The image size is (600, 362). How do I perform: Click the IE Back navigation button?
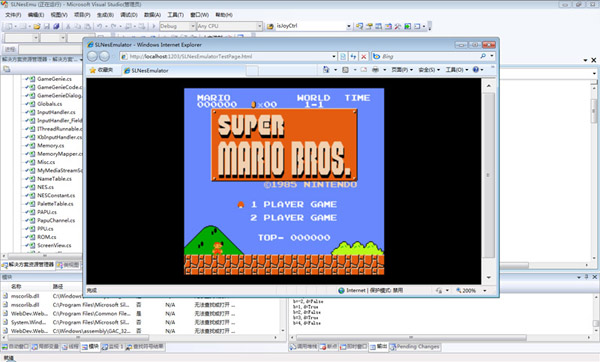[x=93, y=56]
